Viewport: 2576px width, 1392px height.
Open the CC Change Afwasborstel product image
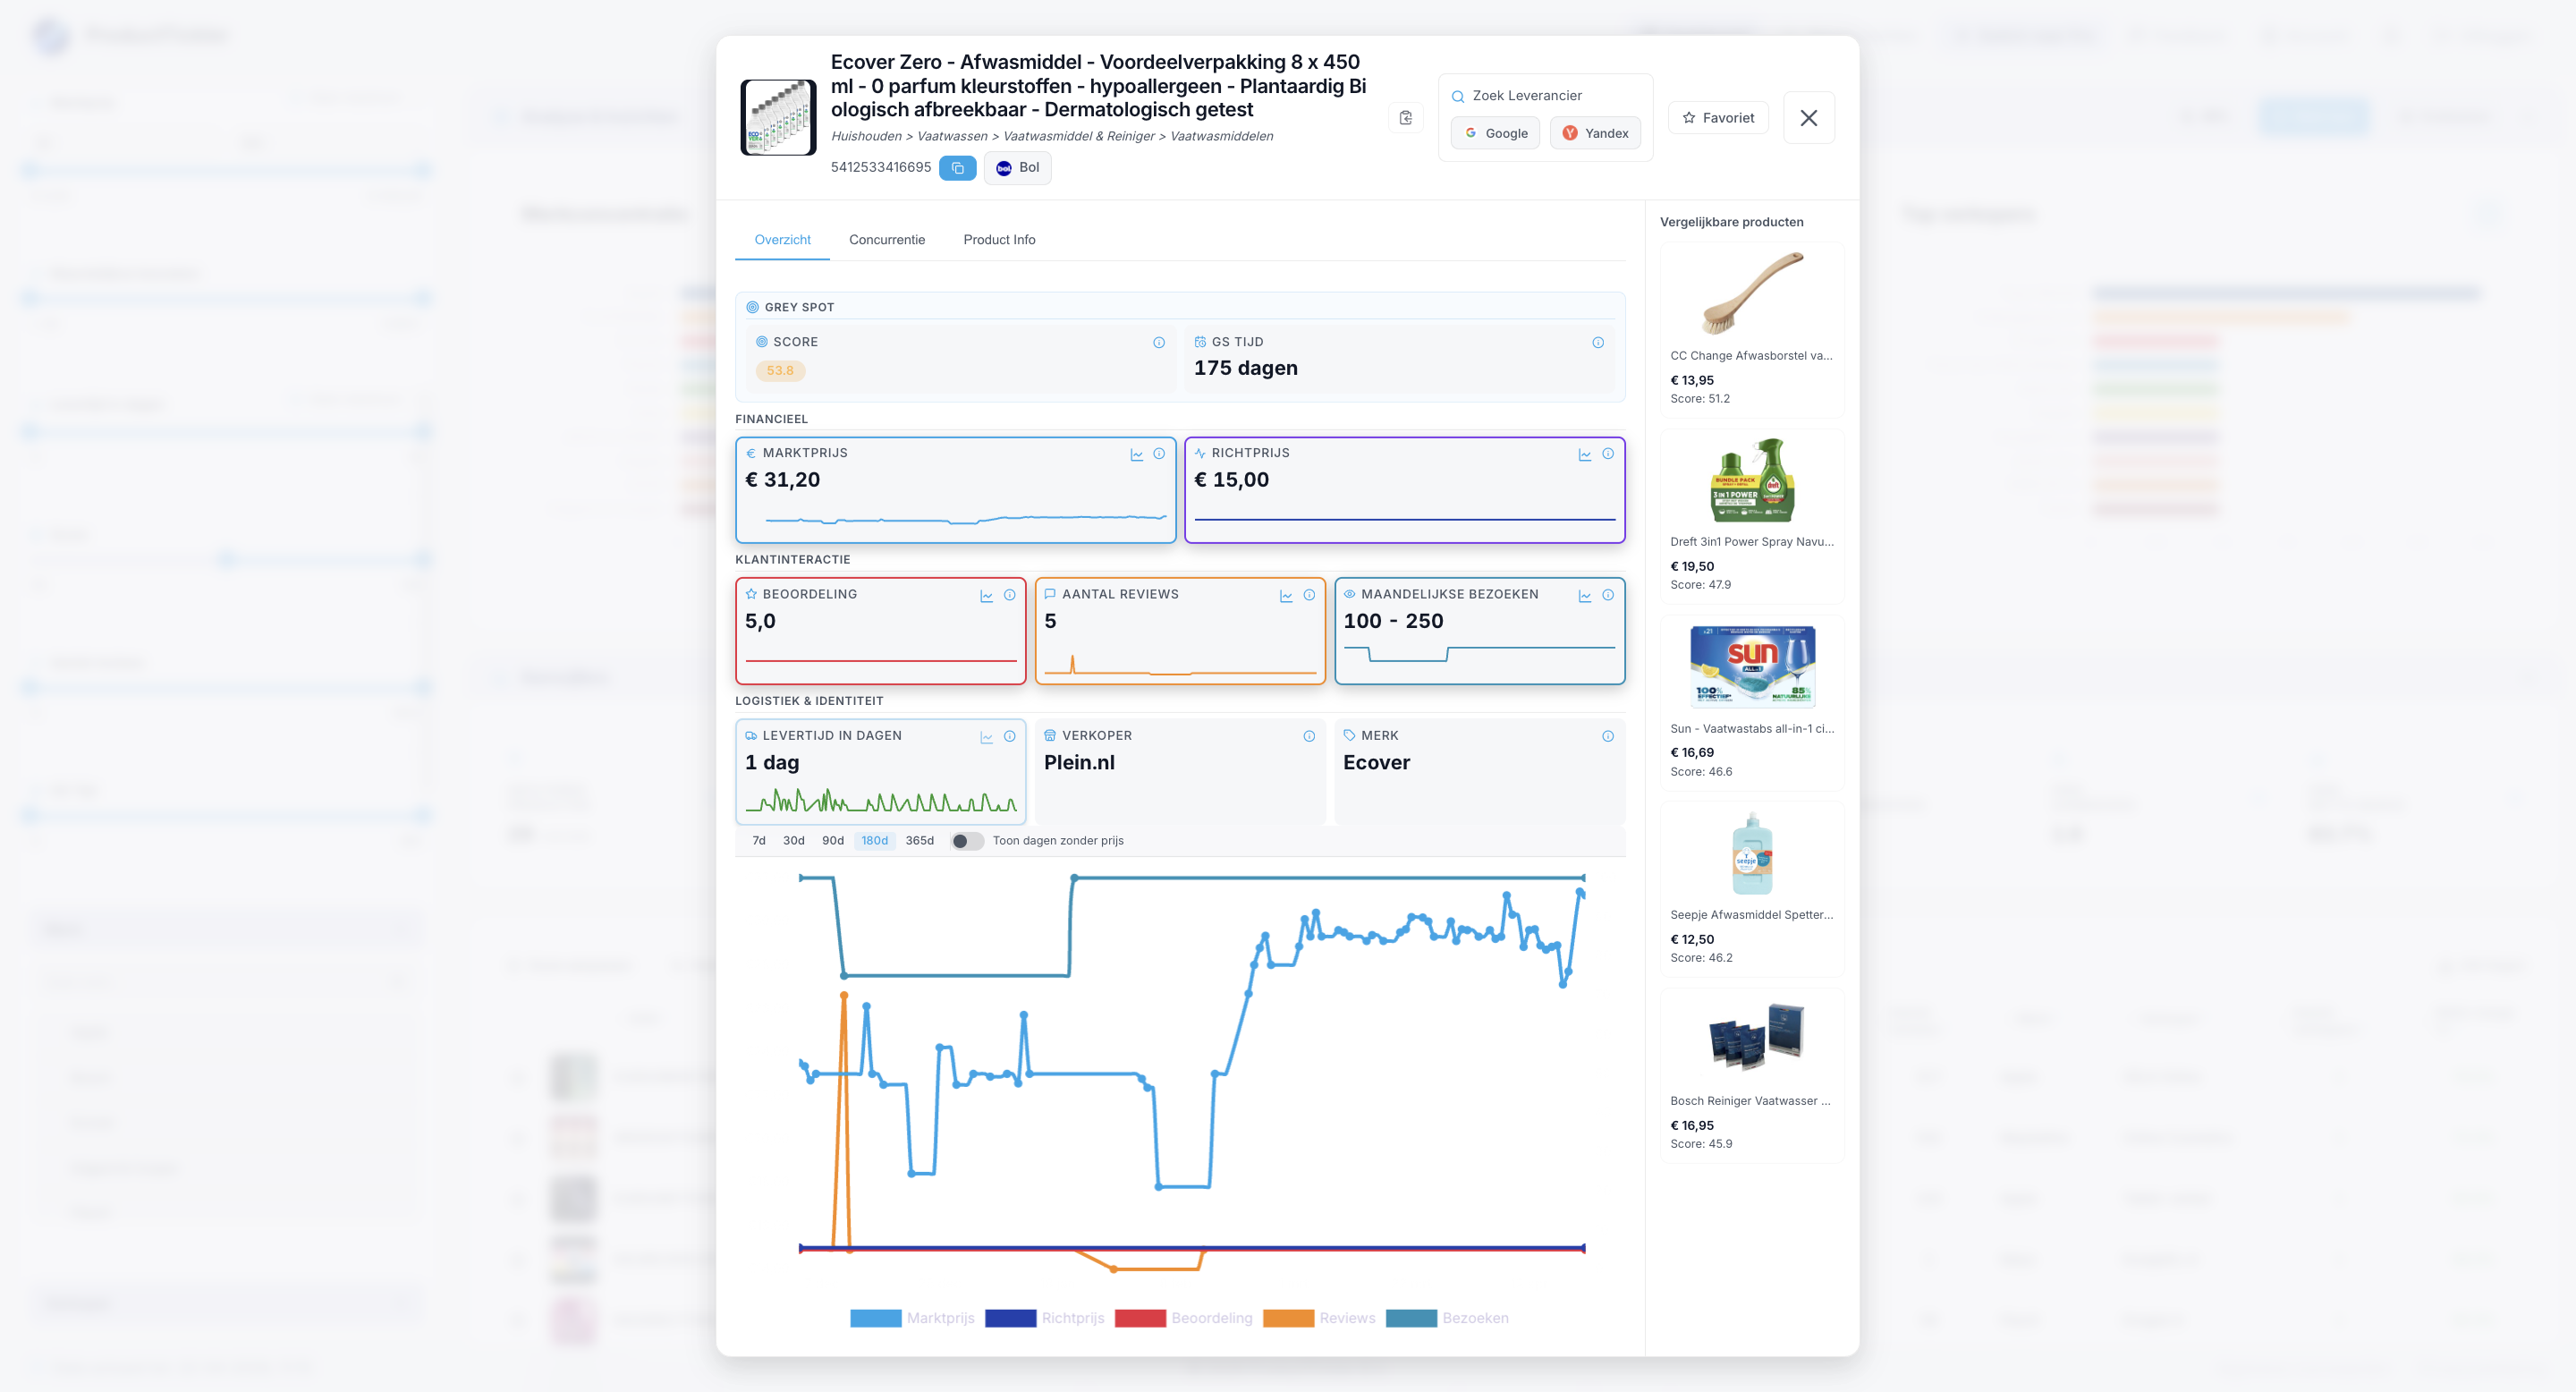point(1753,294)
